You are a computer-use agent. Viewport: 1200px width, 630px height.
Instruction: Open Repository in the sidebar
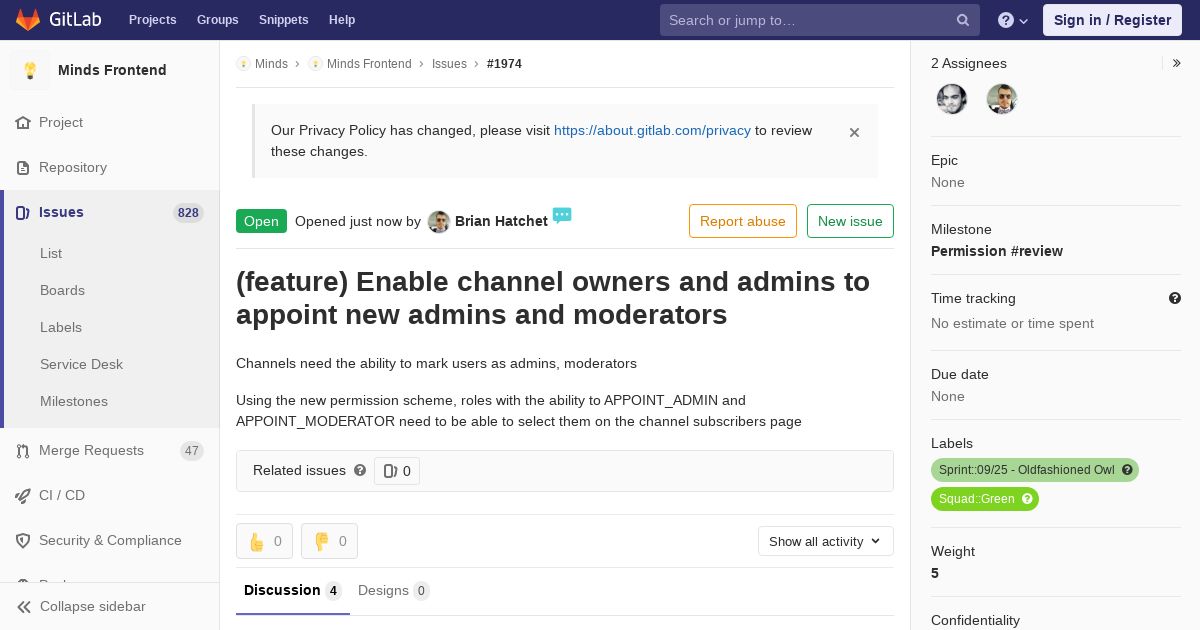coord(73,167)
